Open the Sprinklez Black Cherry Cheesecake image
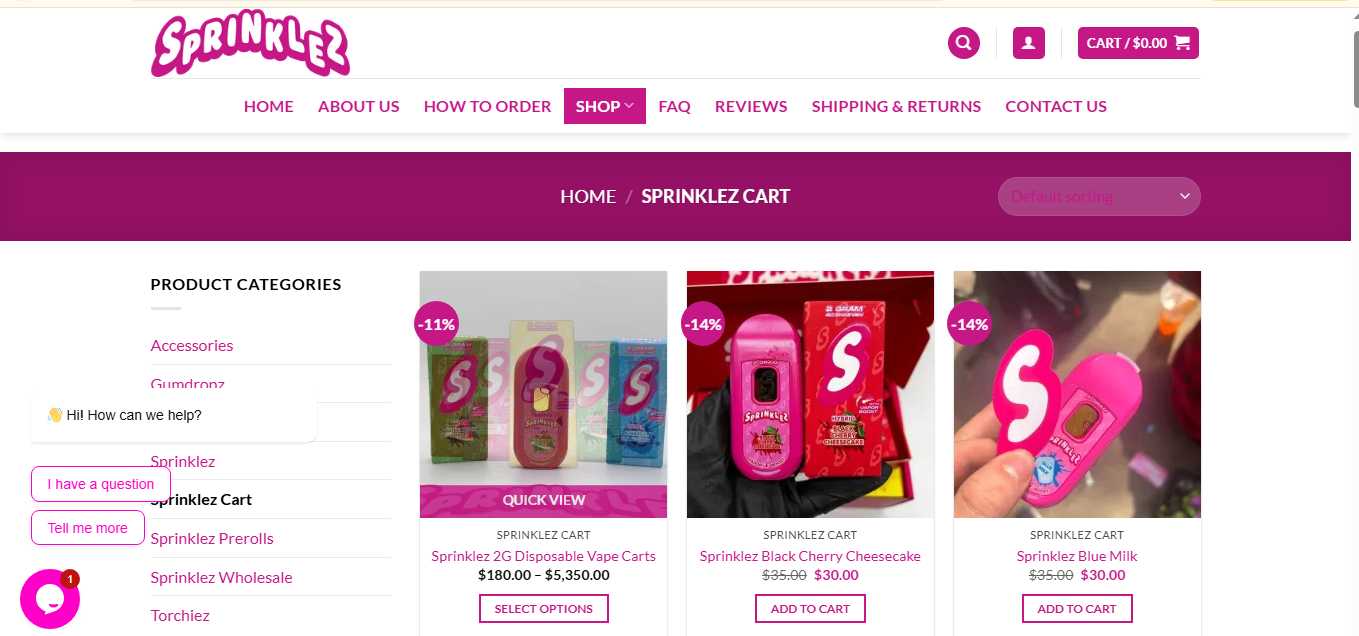Viewport: 1359px width, 636px height. (x=810, y=394)
